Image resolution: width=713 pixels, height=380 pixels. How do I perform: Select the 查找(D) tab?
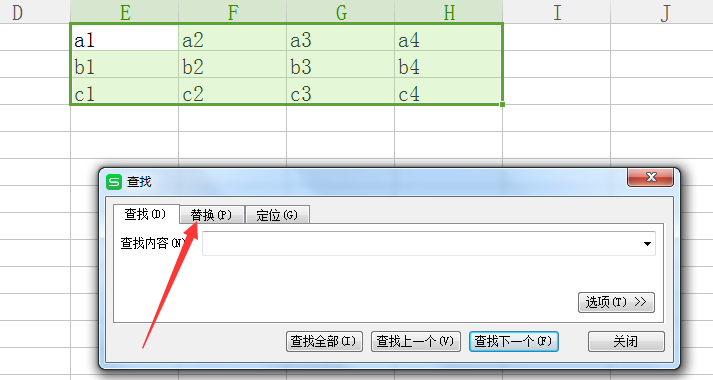(x=146, y=214)
